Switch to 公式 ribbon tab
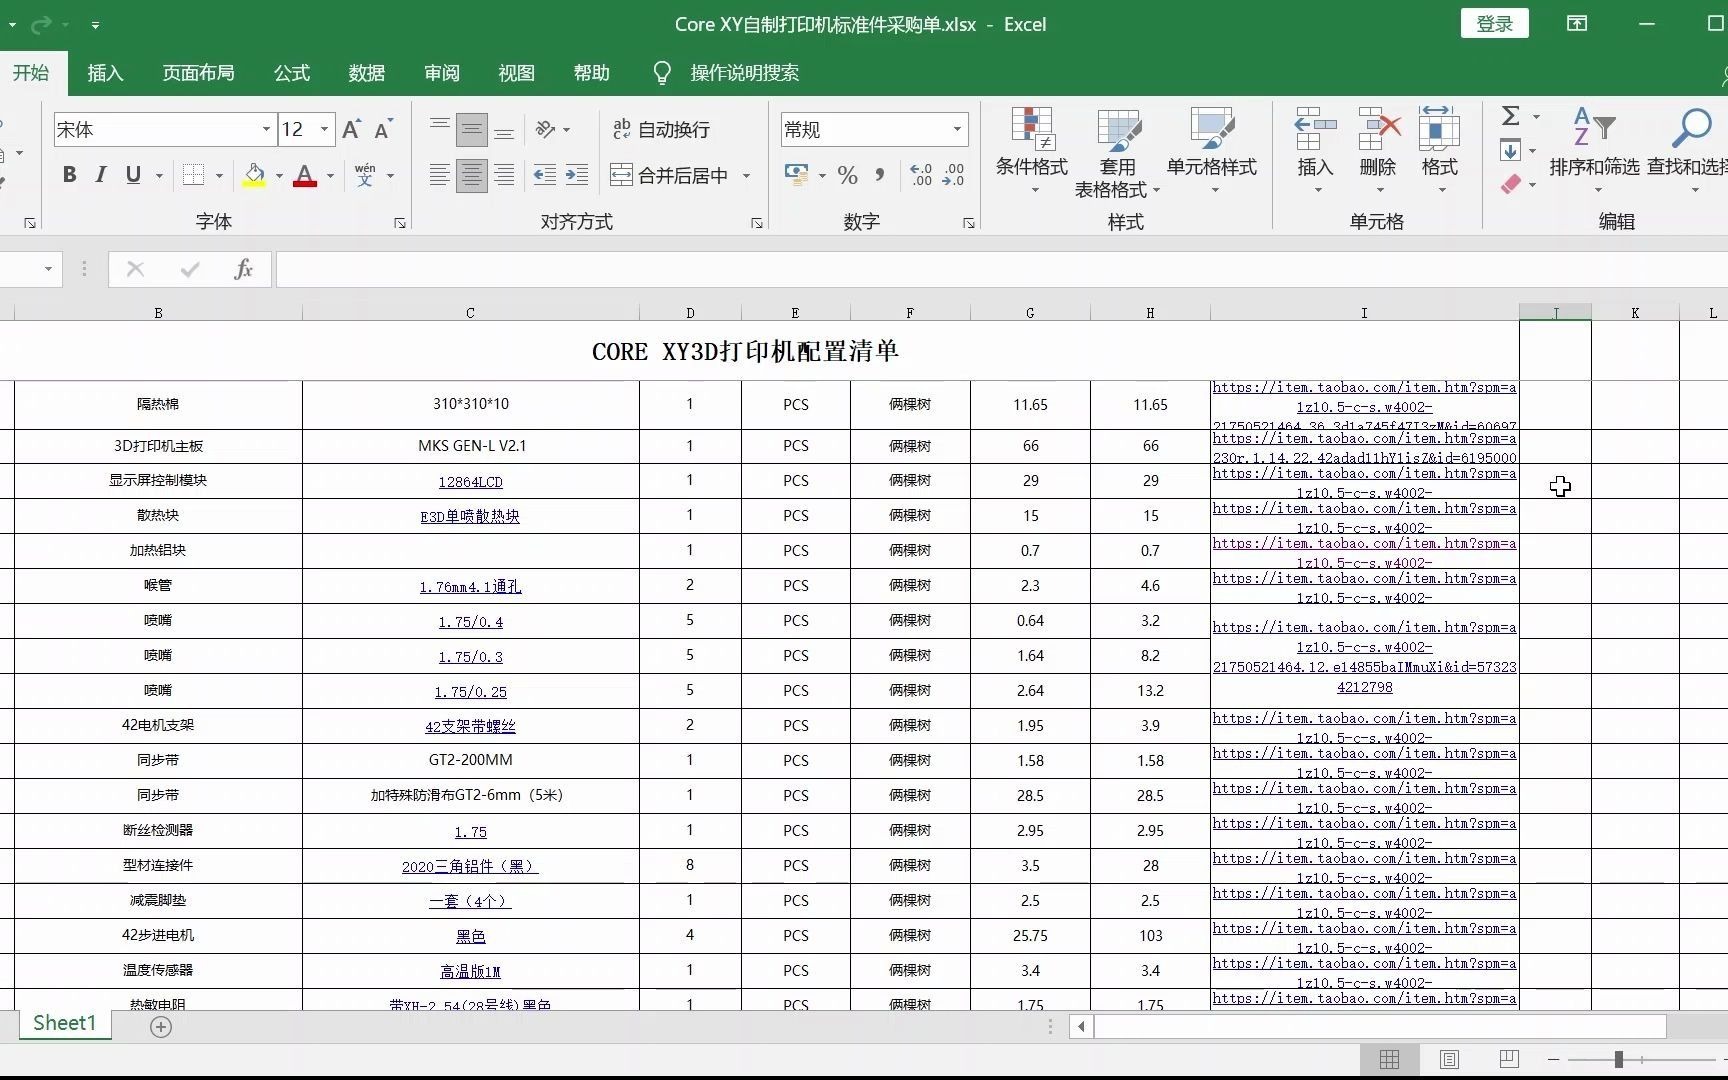Screen dimensions: 1728x1080 tap(292, 73)
